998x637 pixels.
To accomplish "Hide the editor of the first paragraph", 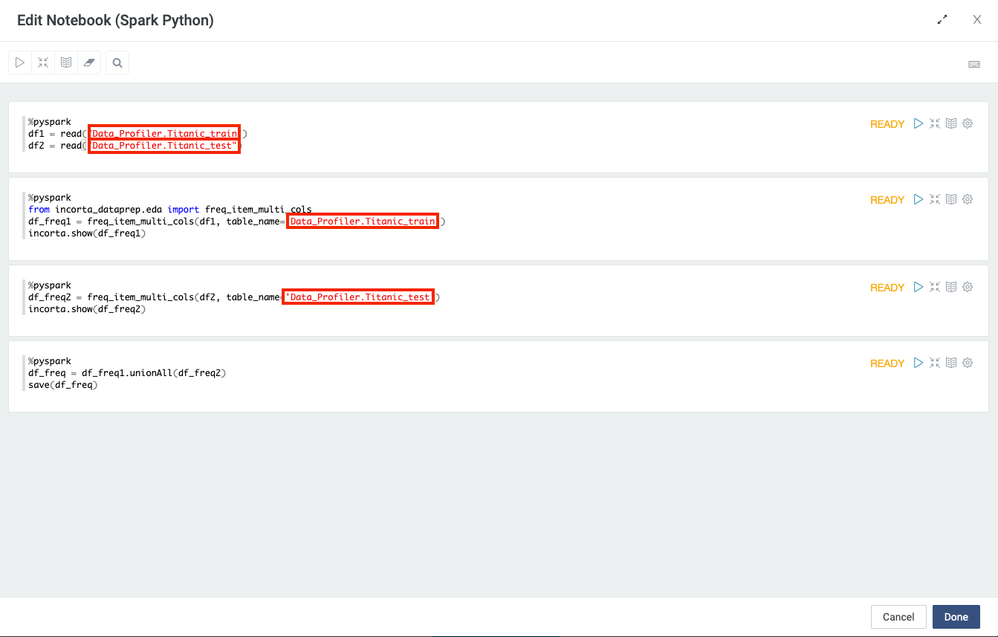I will tap(935, 124).
